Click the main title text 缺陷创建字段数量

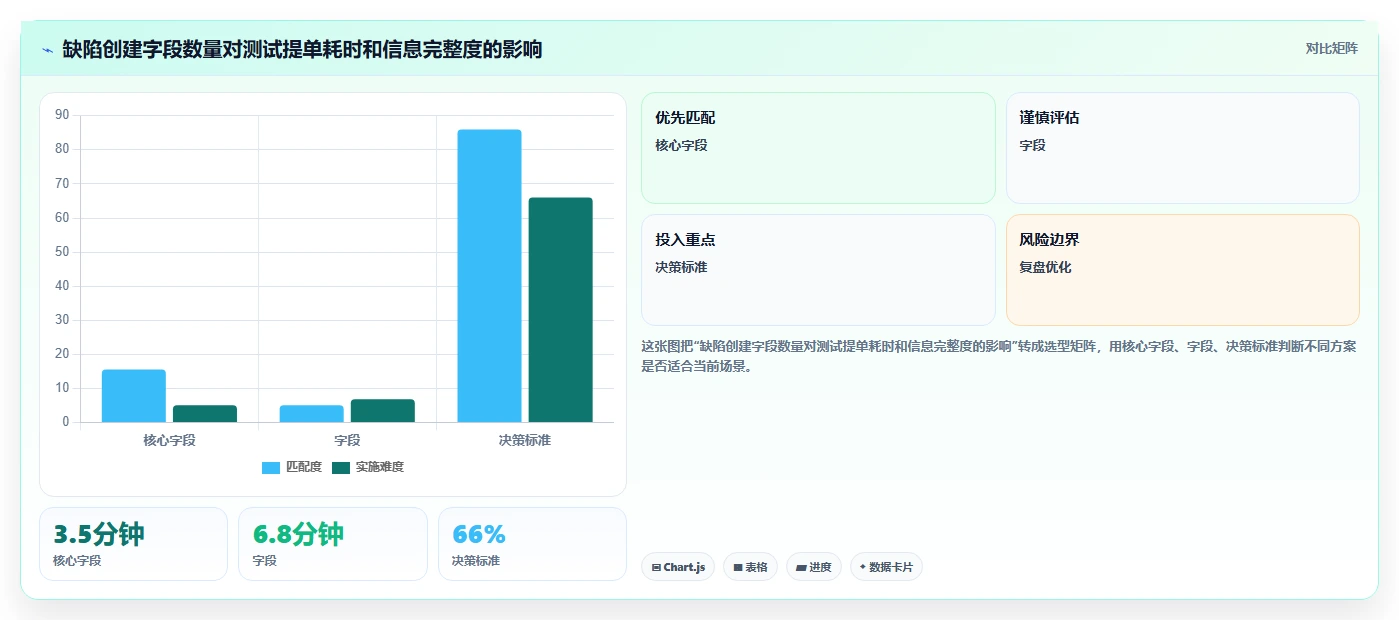click(144, 49)
